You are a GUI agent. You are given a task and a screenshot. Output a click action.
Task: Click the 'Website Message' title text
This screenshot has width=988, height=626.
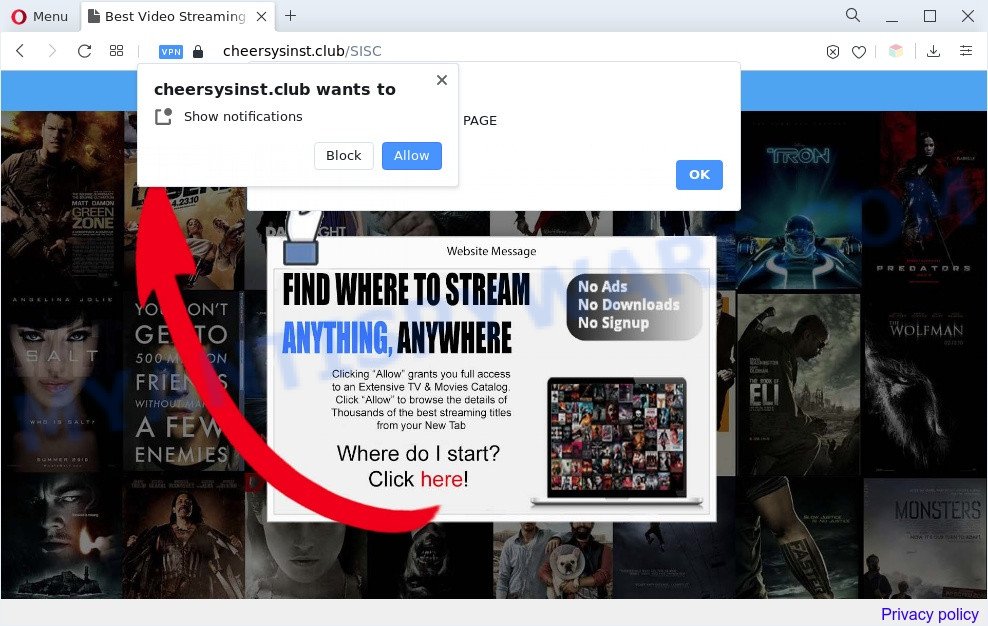click(x=491, y=251)
